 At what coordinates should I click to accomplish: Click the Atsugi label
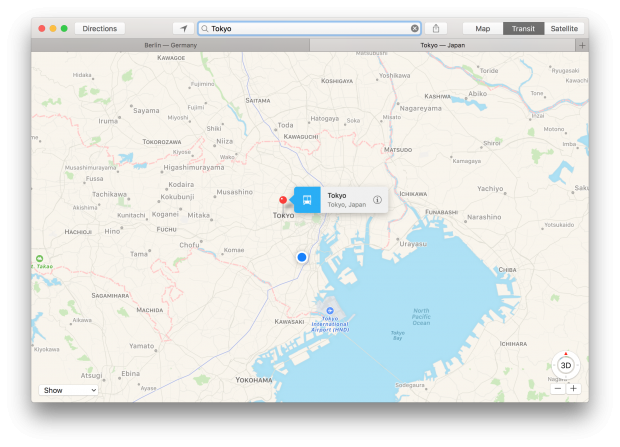click(x=91, y=376)
